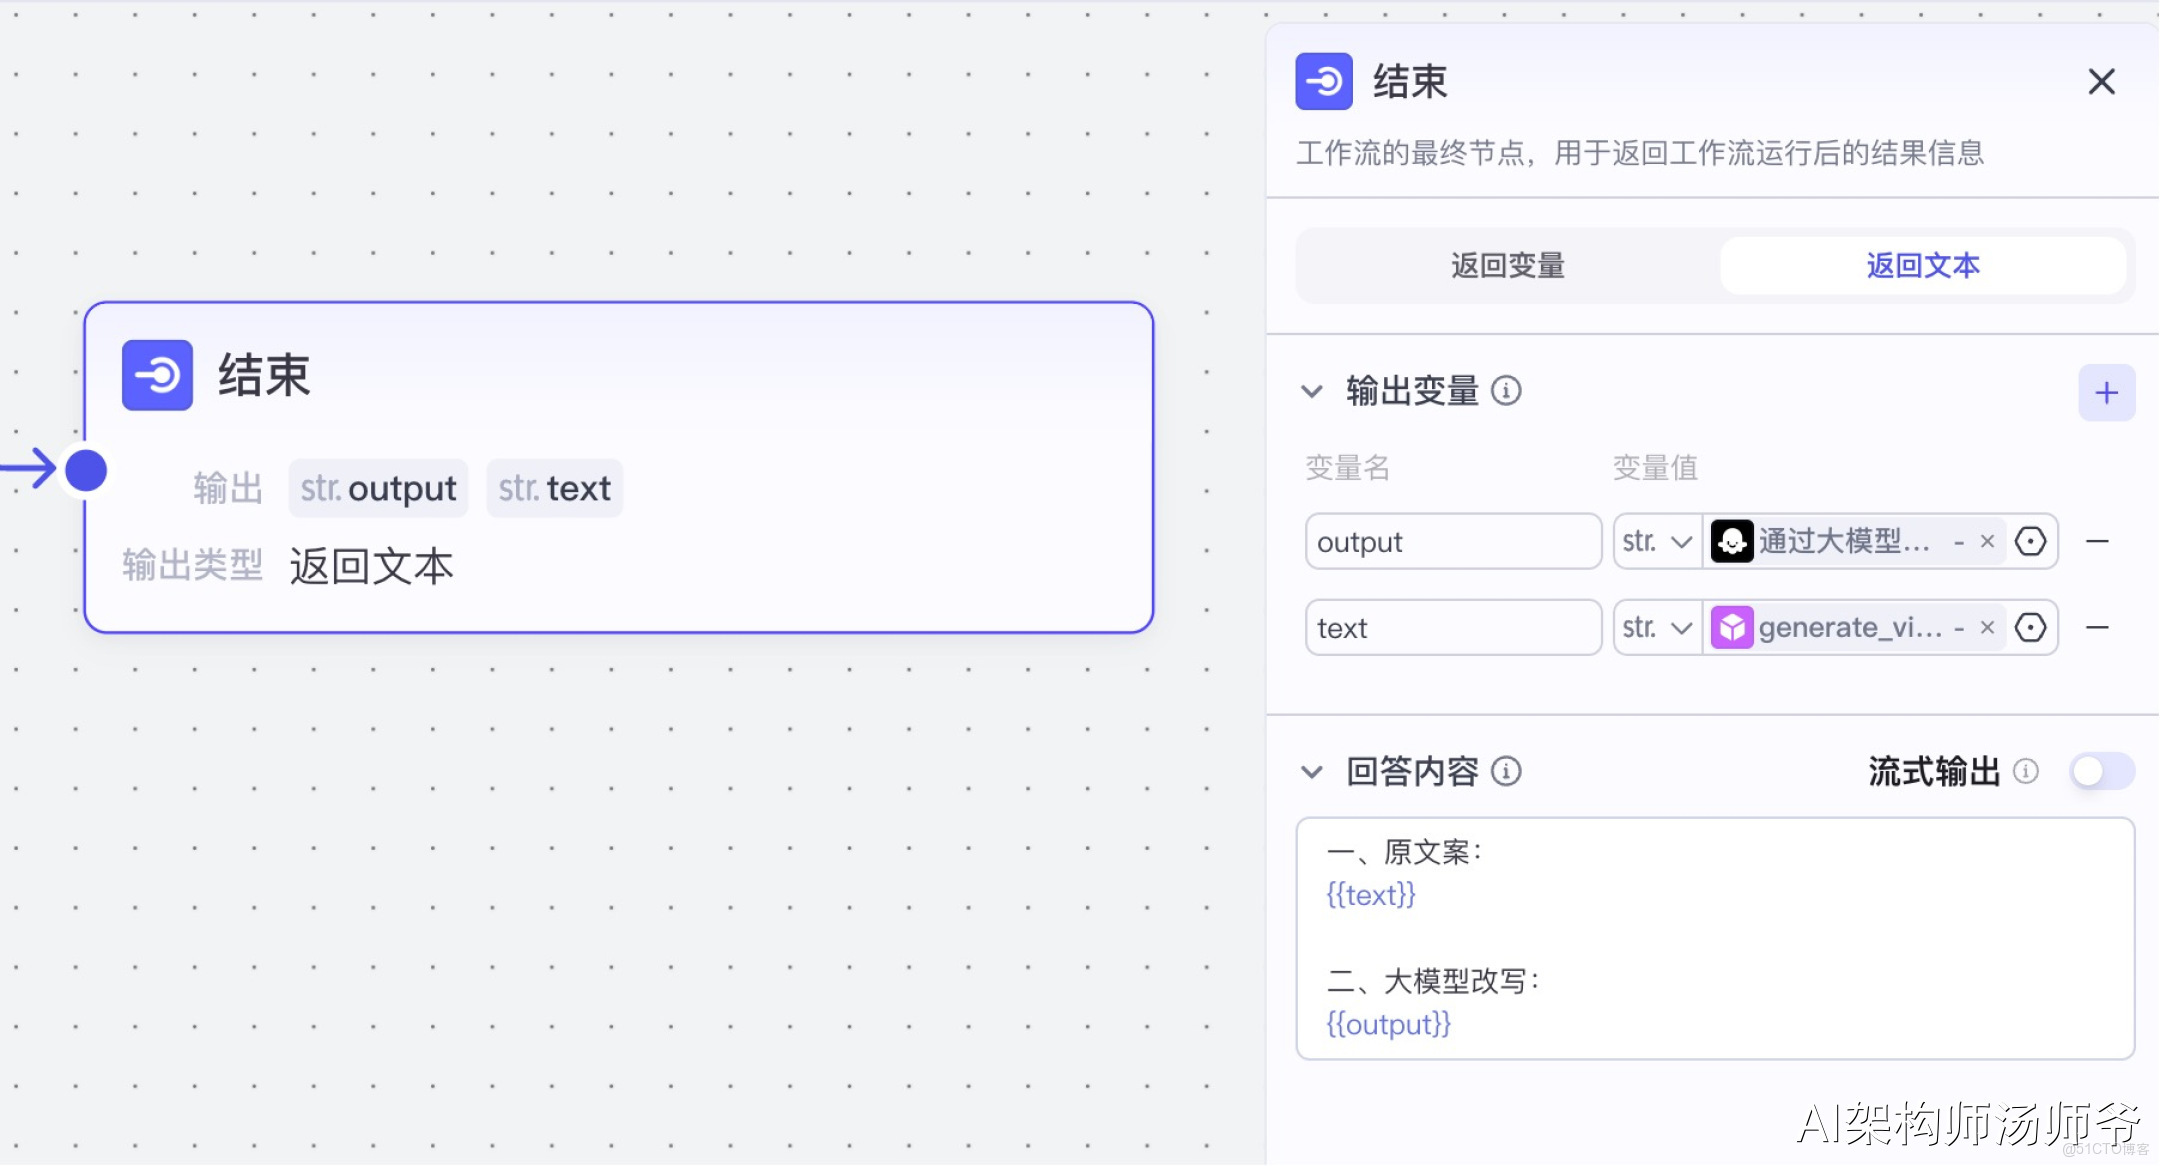
Task: Remove the output variable with minus icon
Action: coord(2097,542)
